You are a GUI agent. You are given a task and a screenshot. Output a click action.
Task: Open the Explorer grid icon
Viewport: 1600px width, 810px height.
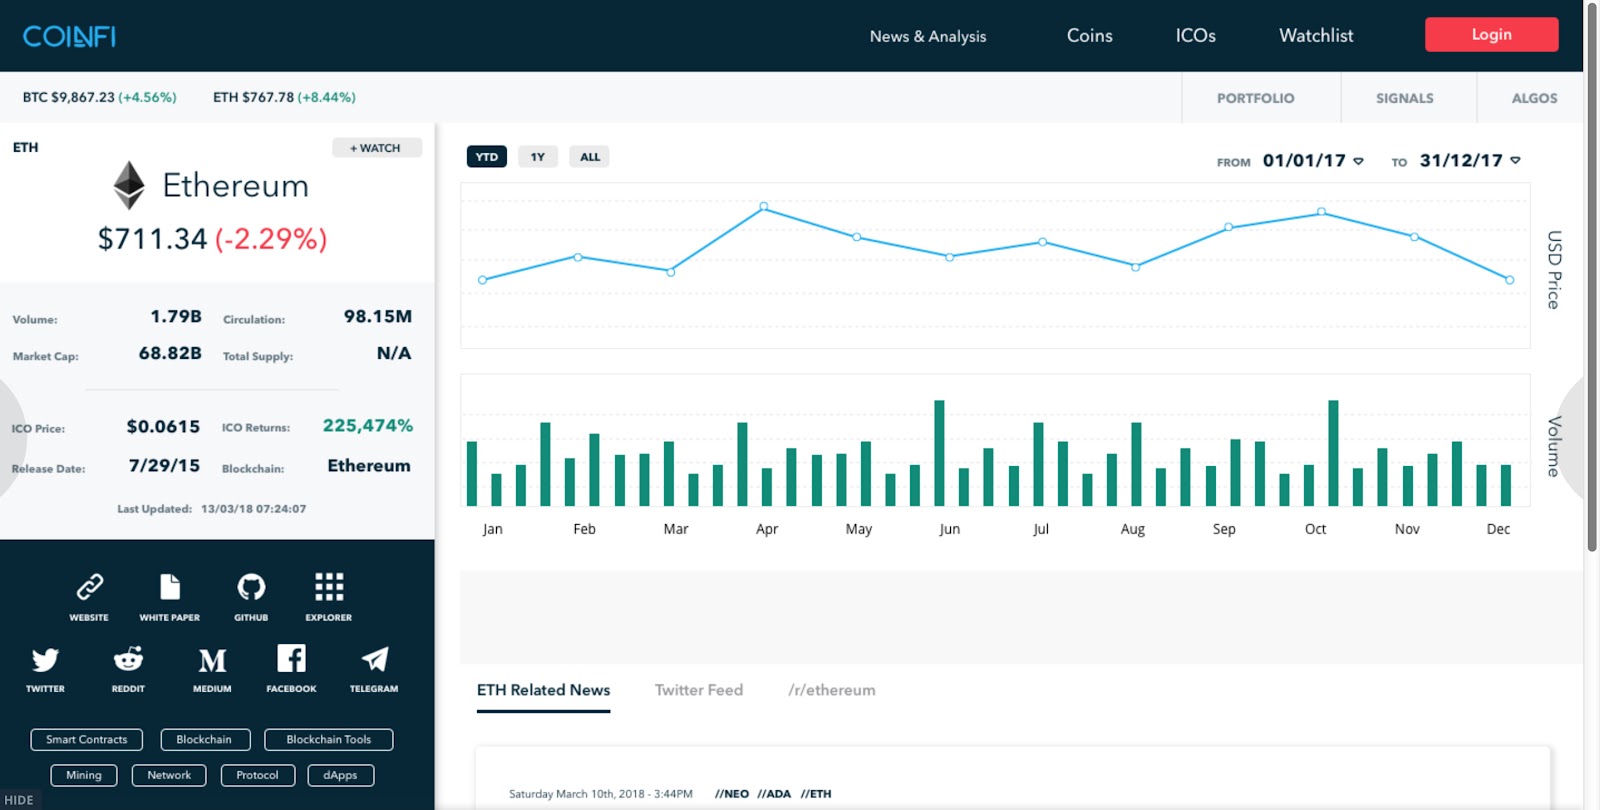(329, 587)
